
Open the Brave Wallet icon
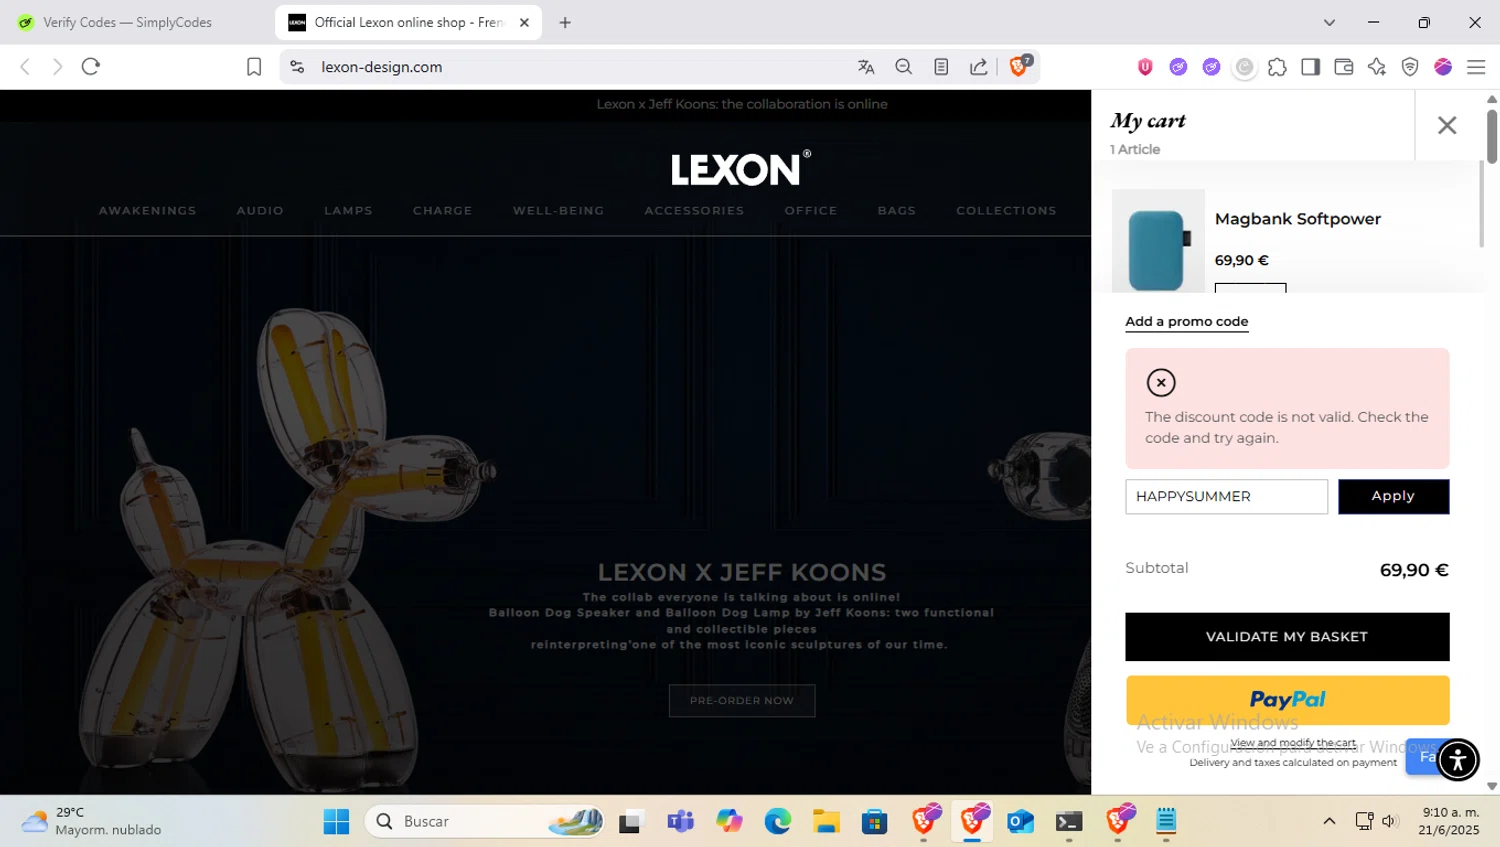click(1344, 67)
